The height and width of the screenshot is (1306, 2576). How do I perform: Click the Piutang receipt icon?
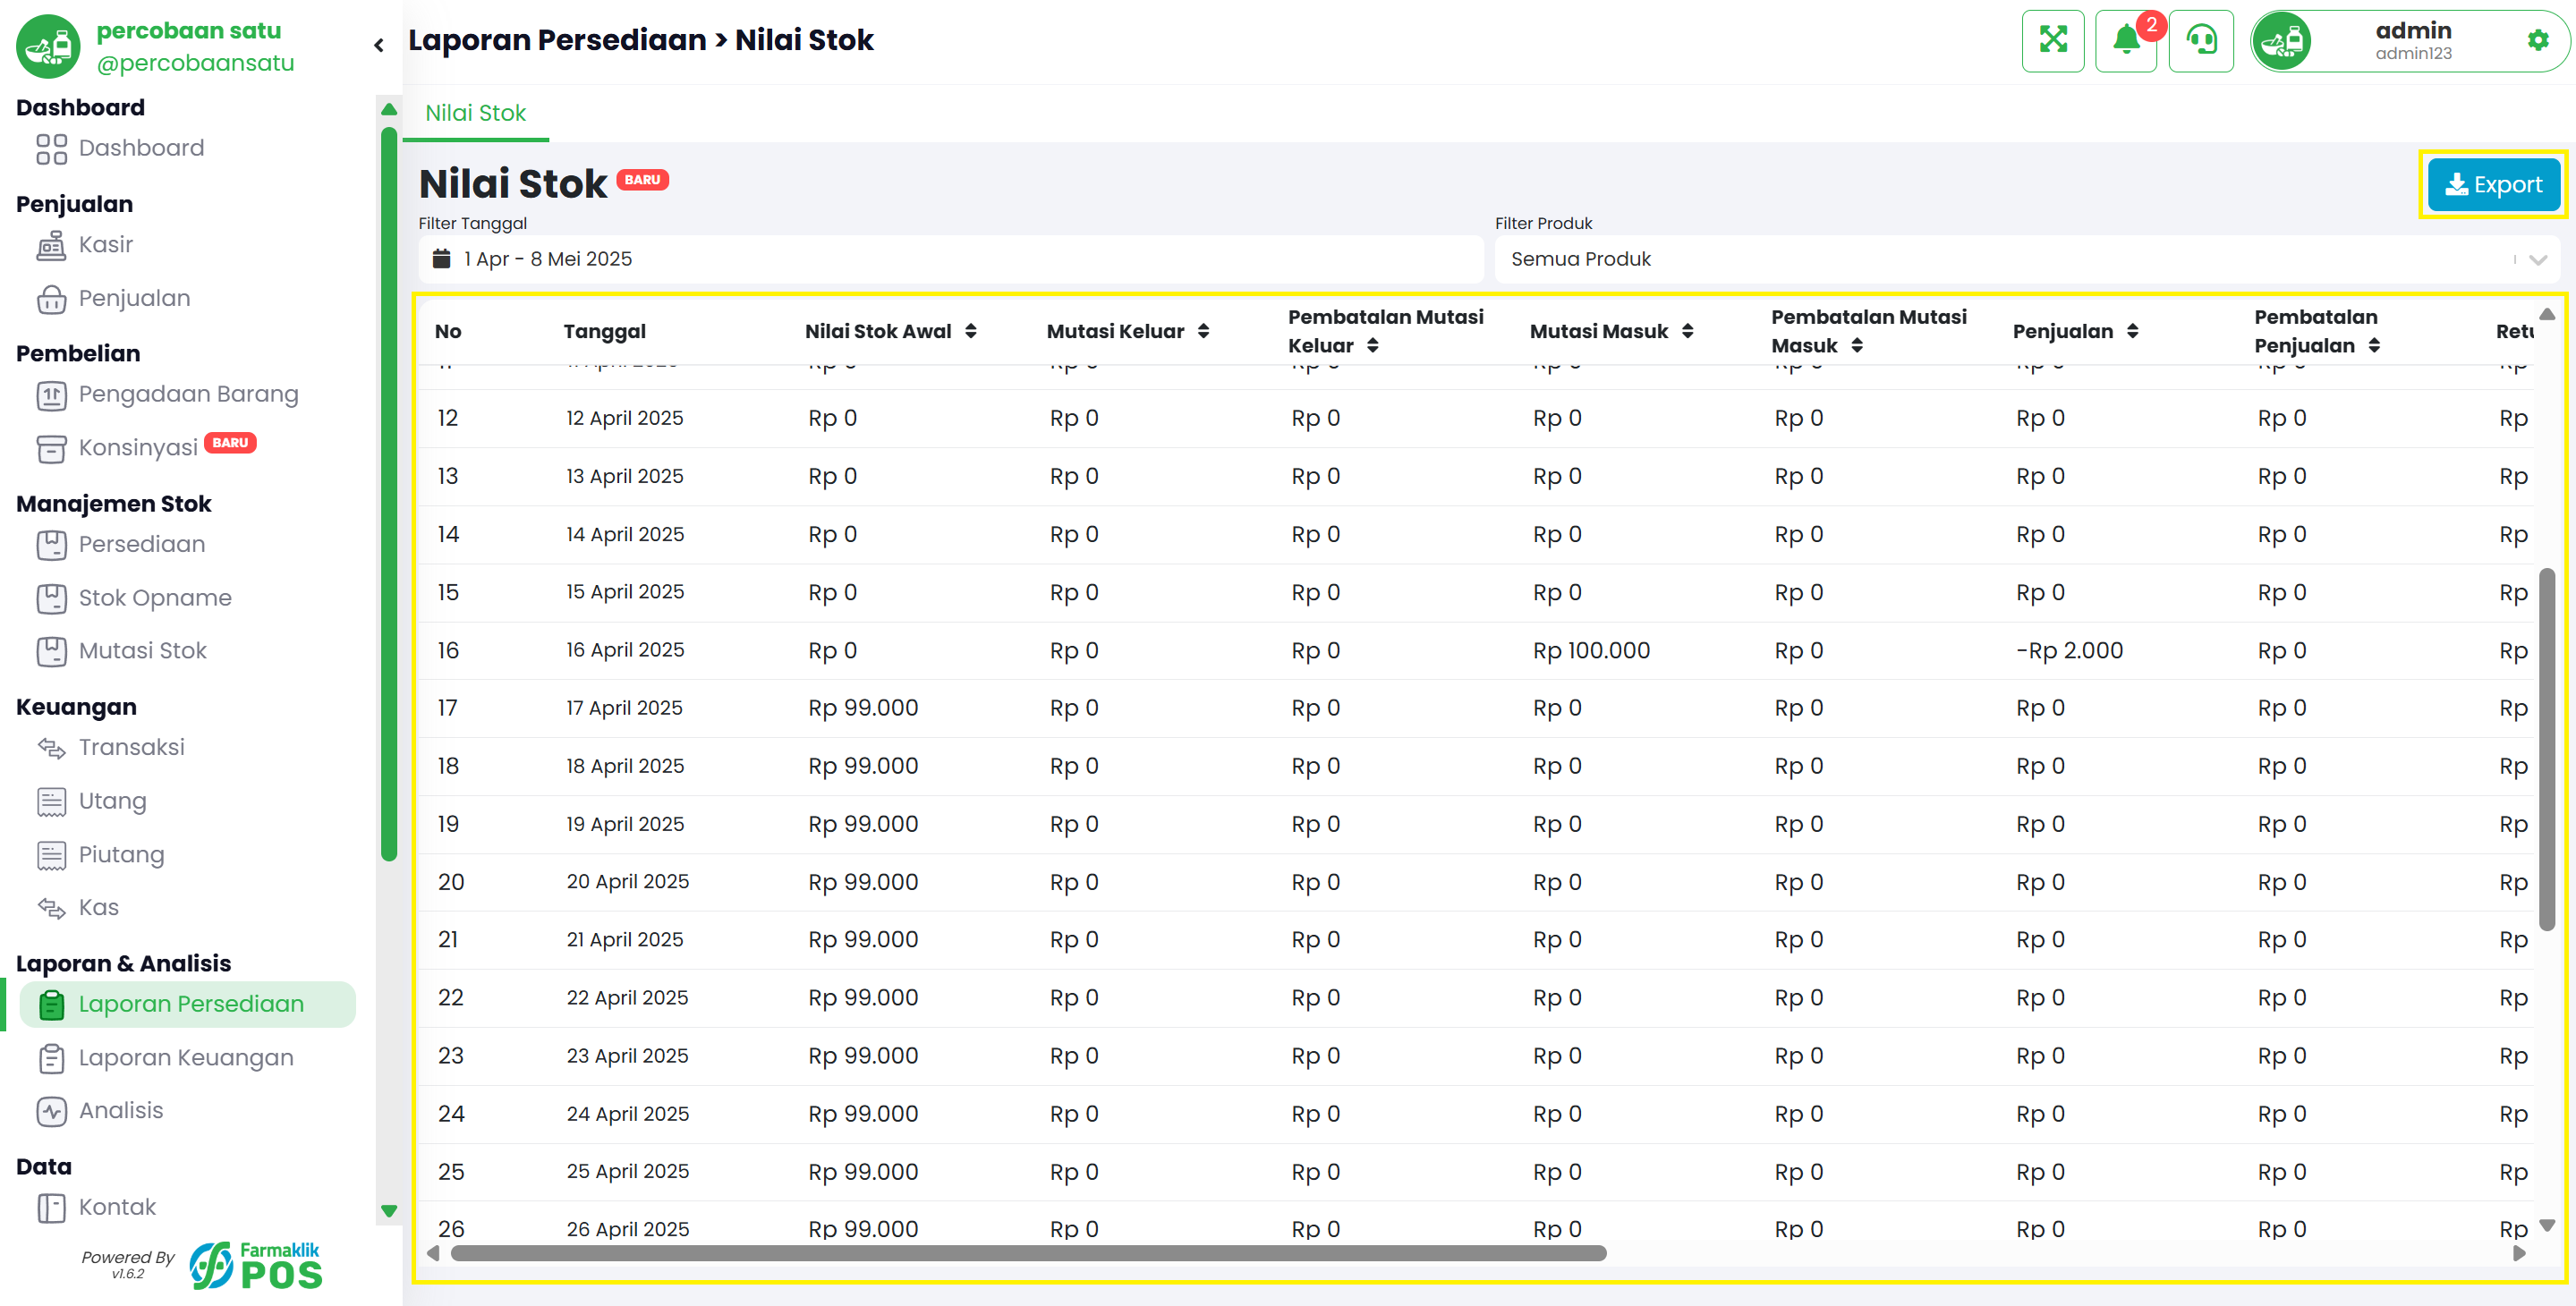pos(51,855)
